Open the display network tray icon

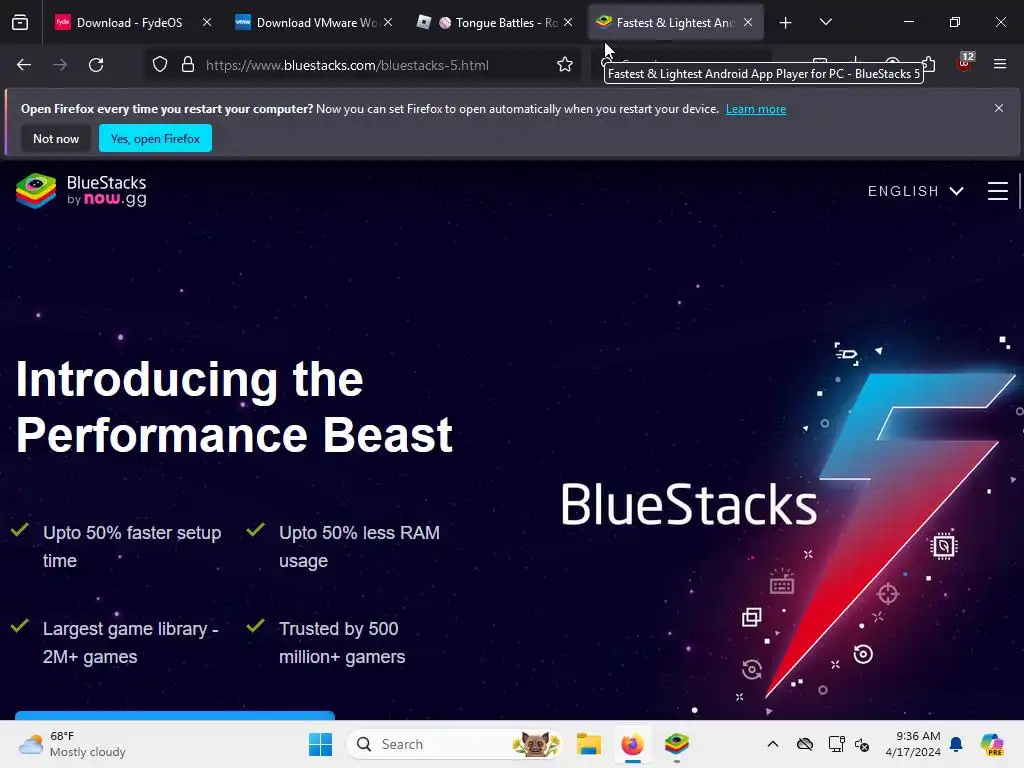836,744
